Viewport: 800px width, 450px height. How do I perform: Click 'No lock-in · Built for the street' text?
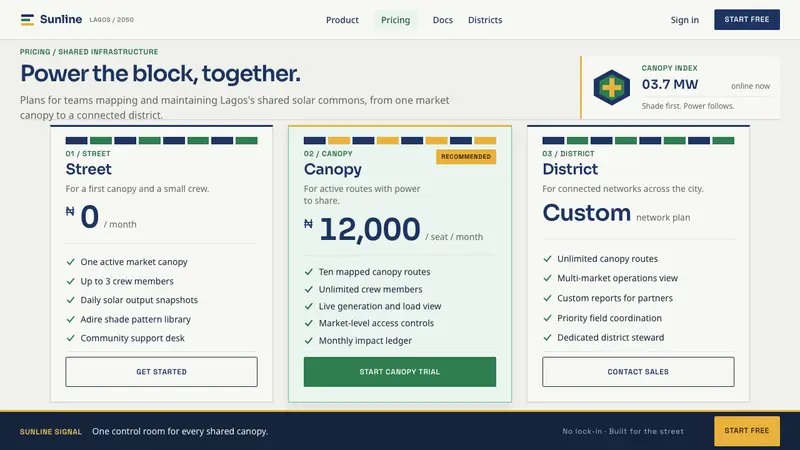pyautogui.click(x=623, y=431)
